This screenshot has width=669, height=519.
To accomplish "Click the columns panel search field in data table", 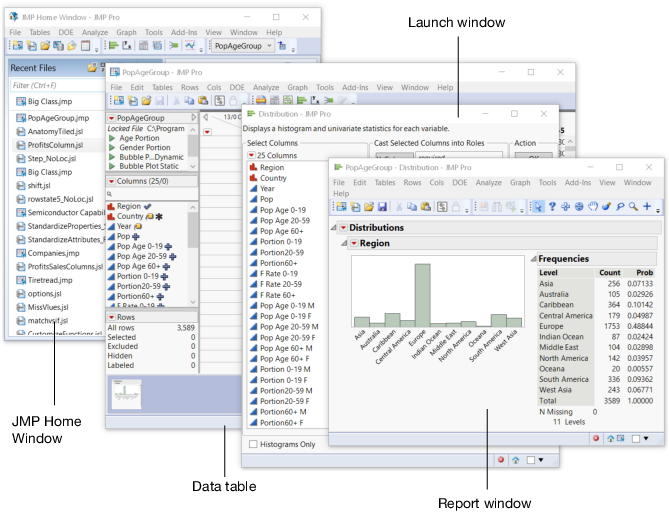I will pyautogui.click(x=151, y=194).
